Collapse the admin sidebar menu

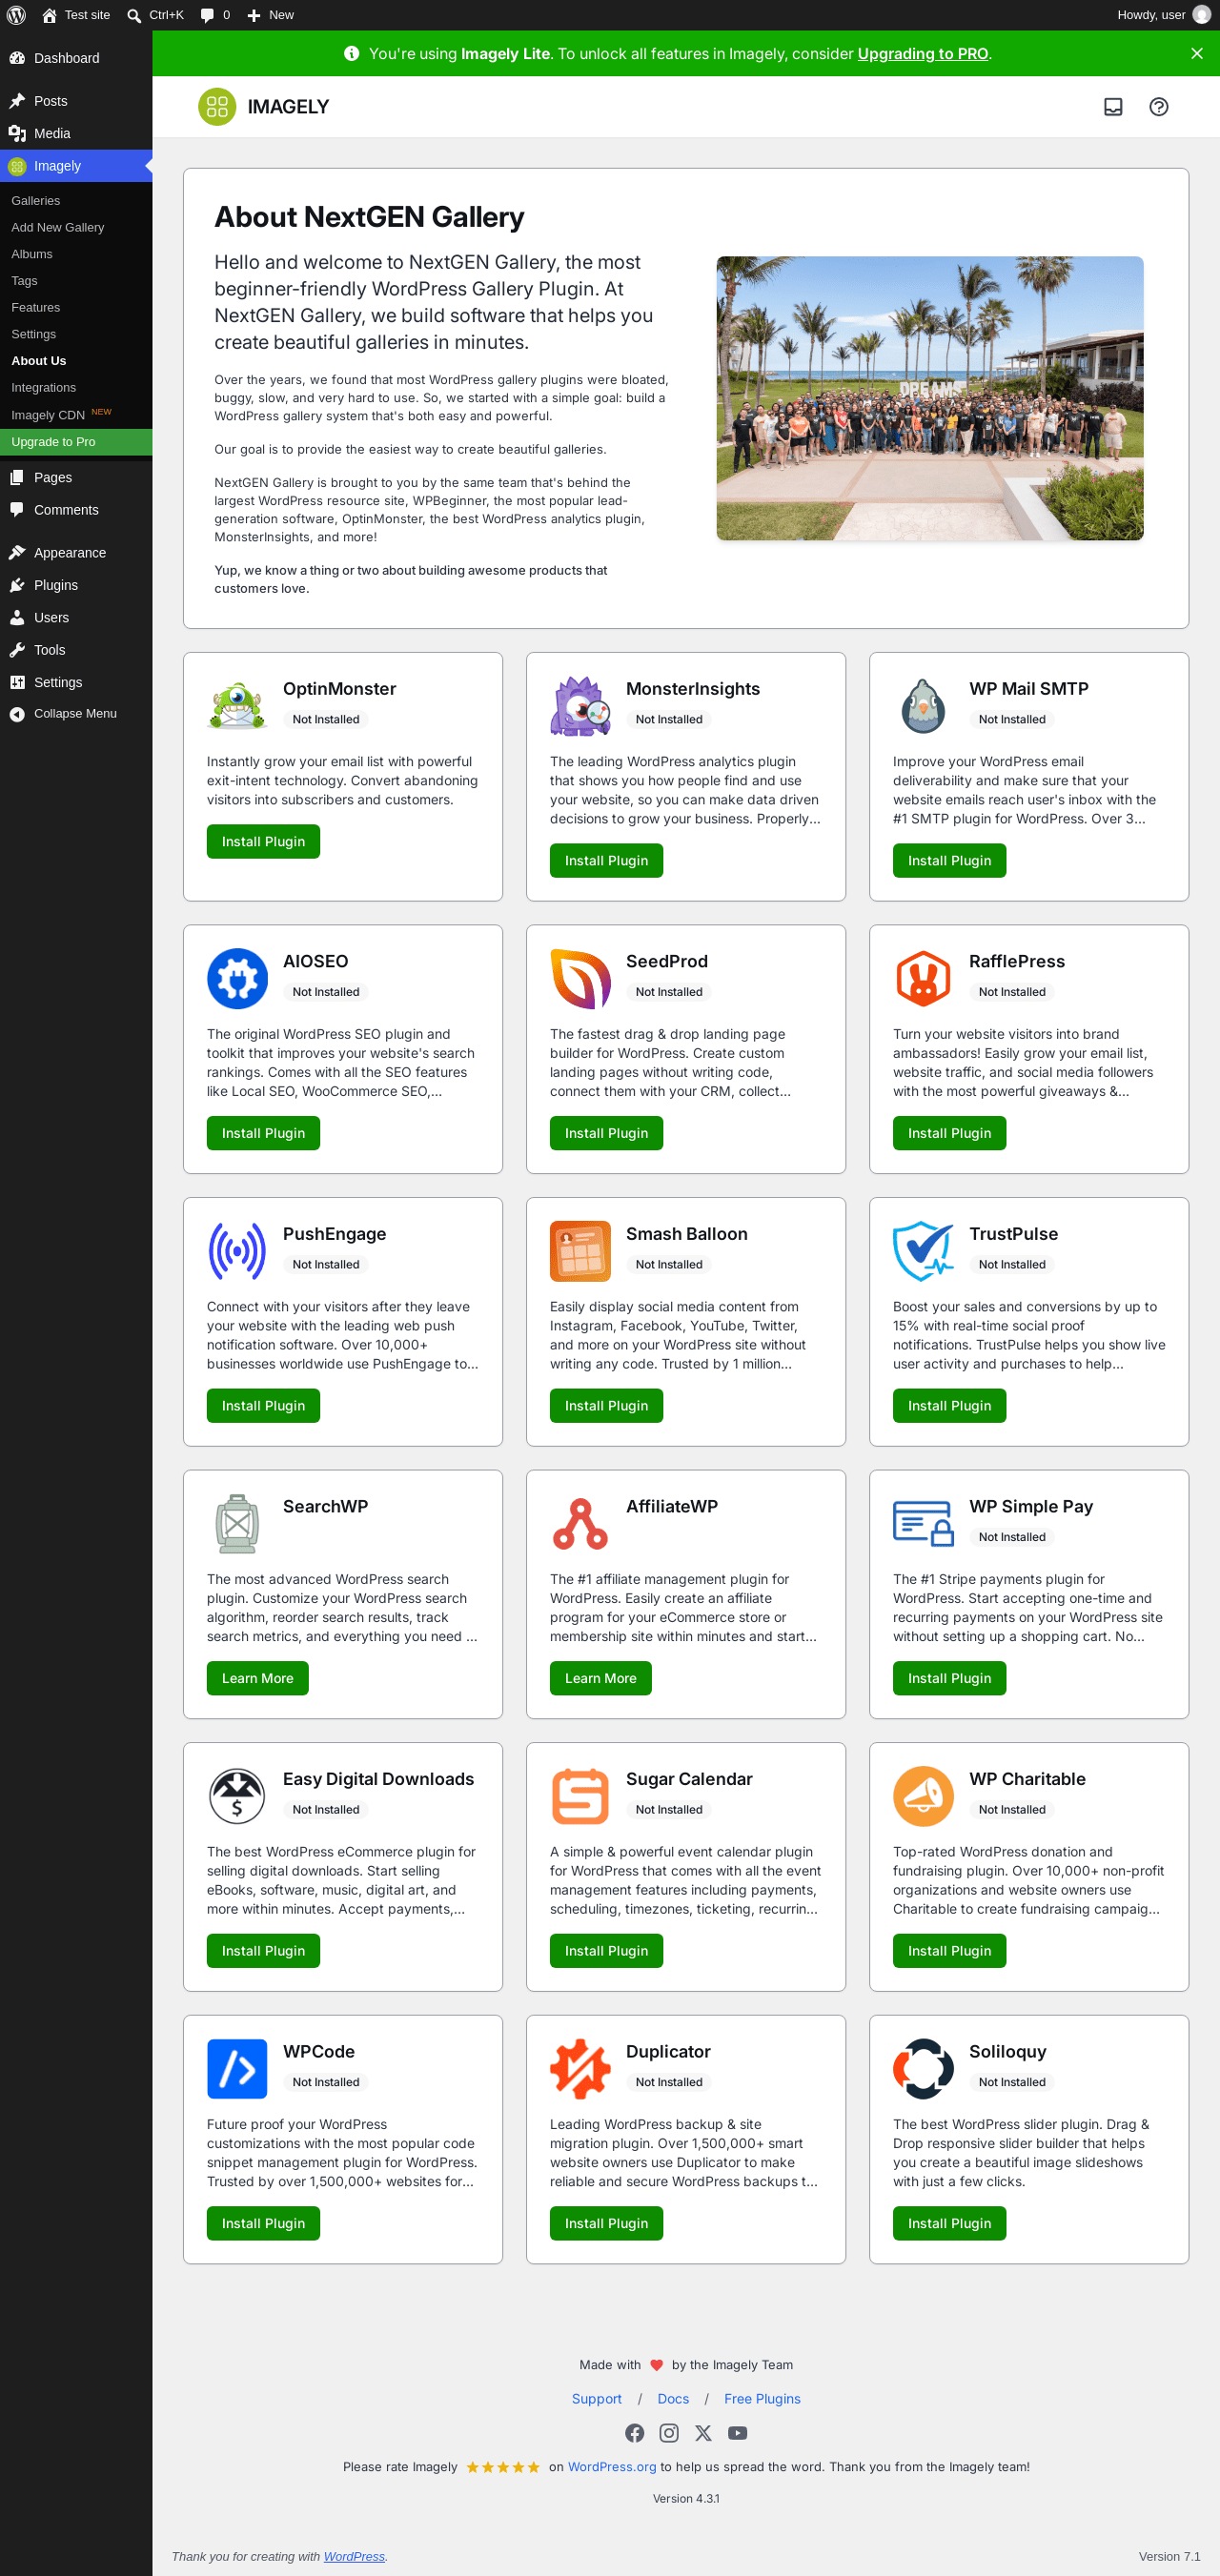coord(76,714)
